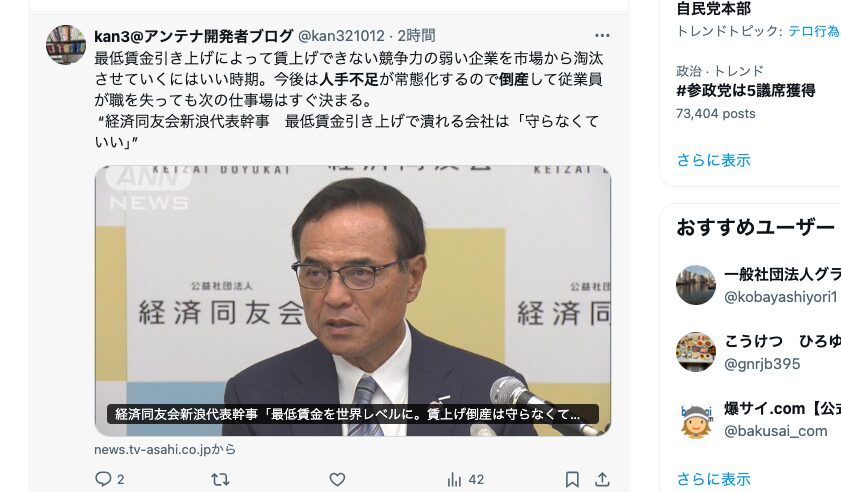Open reply comments on the tweet
The image size is (841, 492).
click(109, 479)
